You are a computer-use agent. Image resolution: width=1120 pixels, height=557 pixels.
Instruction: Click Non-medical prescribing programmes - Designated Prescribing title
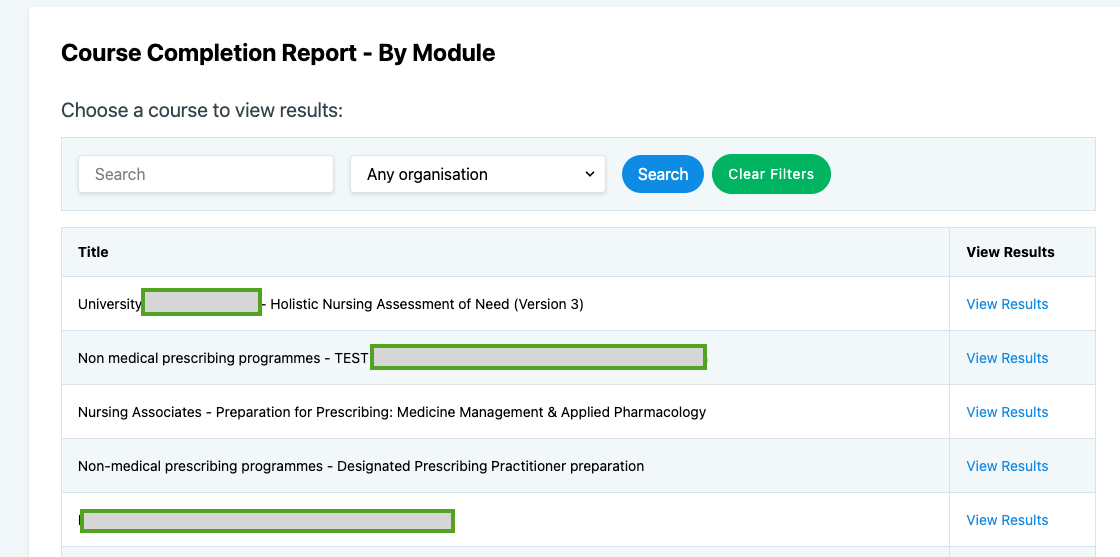coord(361,466)
